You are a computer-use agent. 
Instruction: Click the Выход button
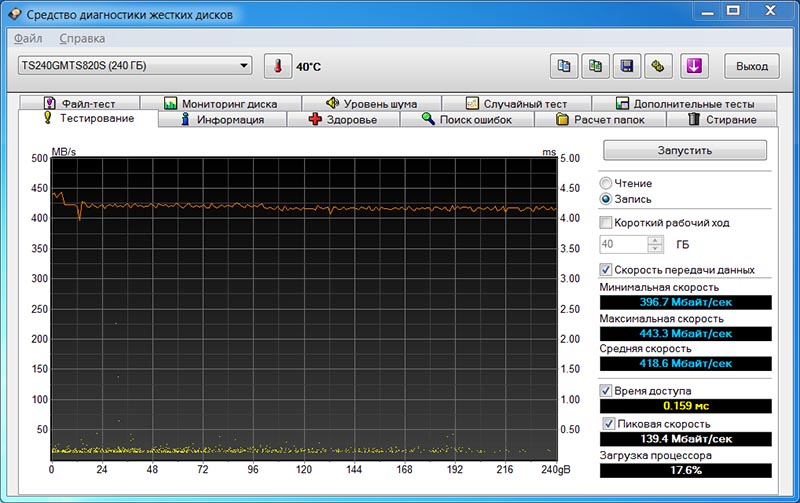[752, 66]
